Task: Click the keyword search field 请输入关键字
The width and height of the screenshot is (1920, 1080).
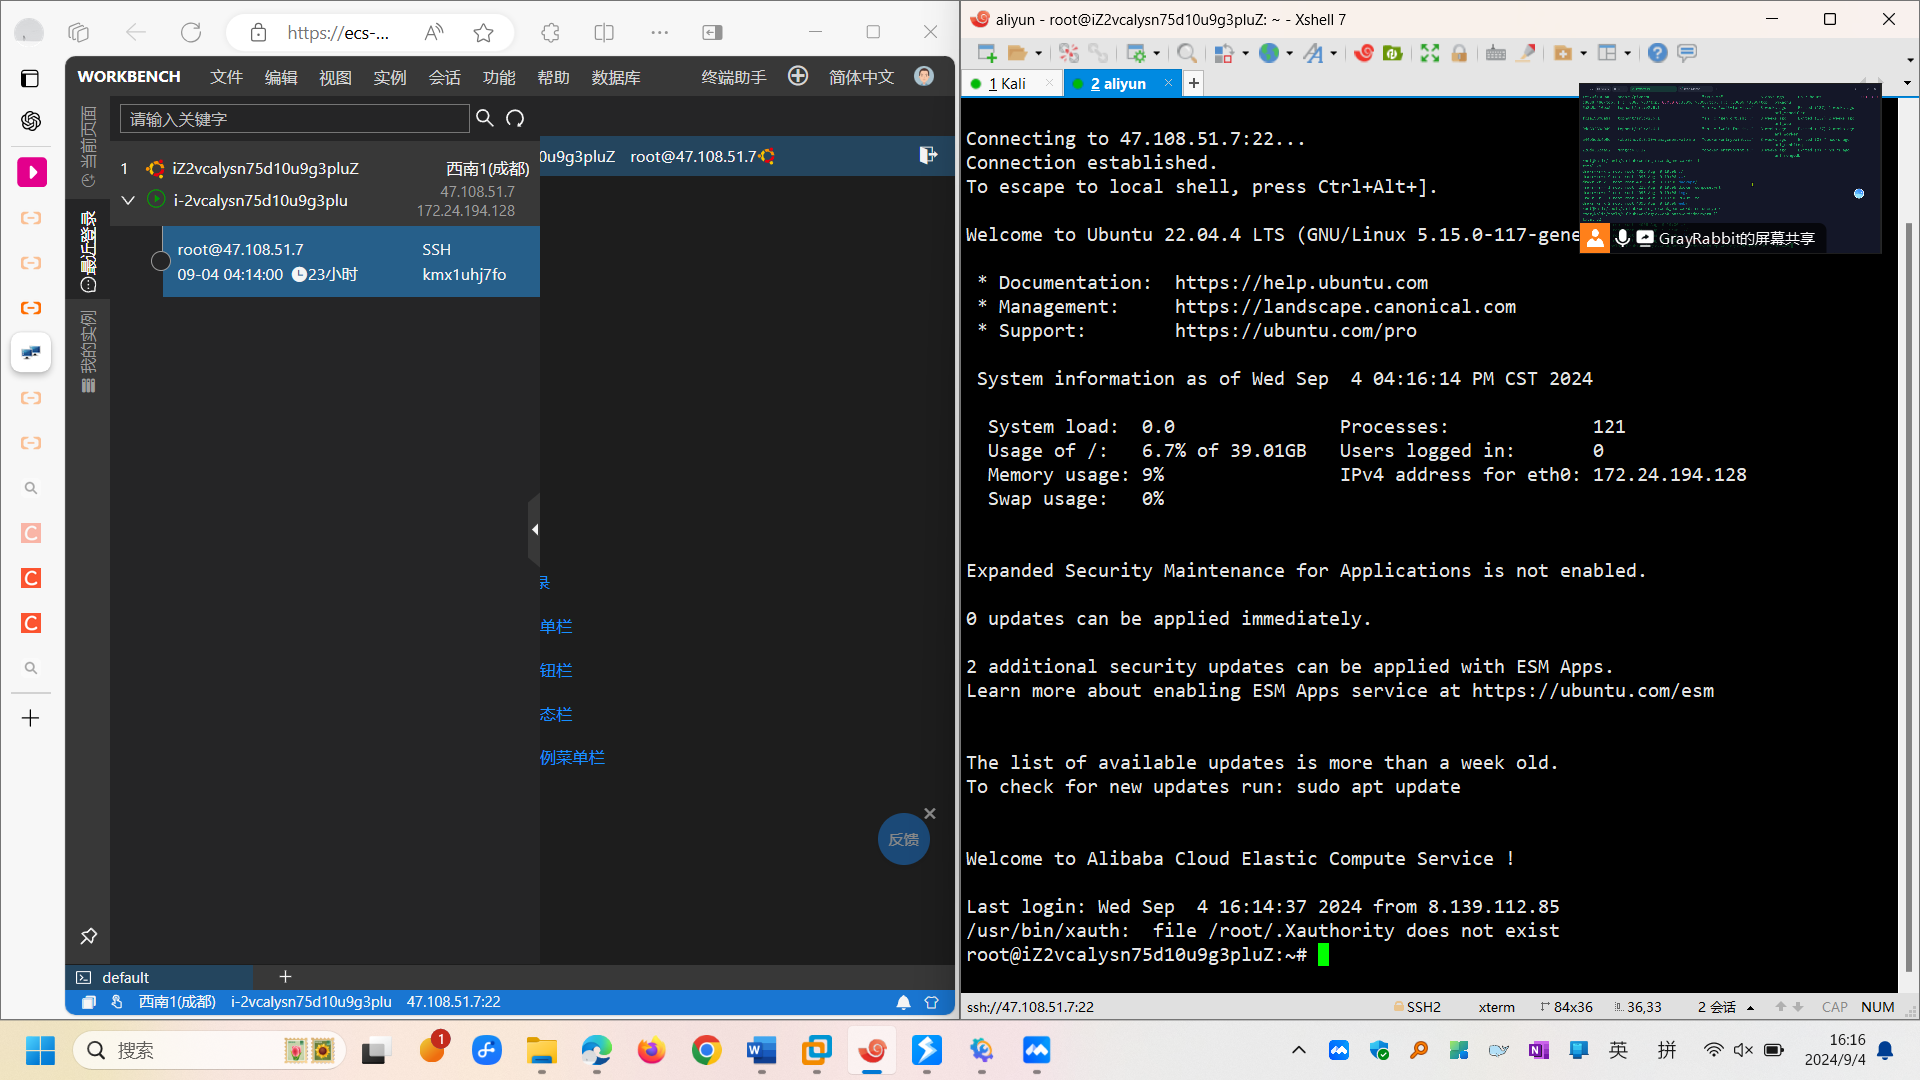Action: tap(295, 119)
